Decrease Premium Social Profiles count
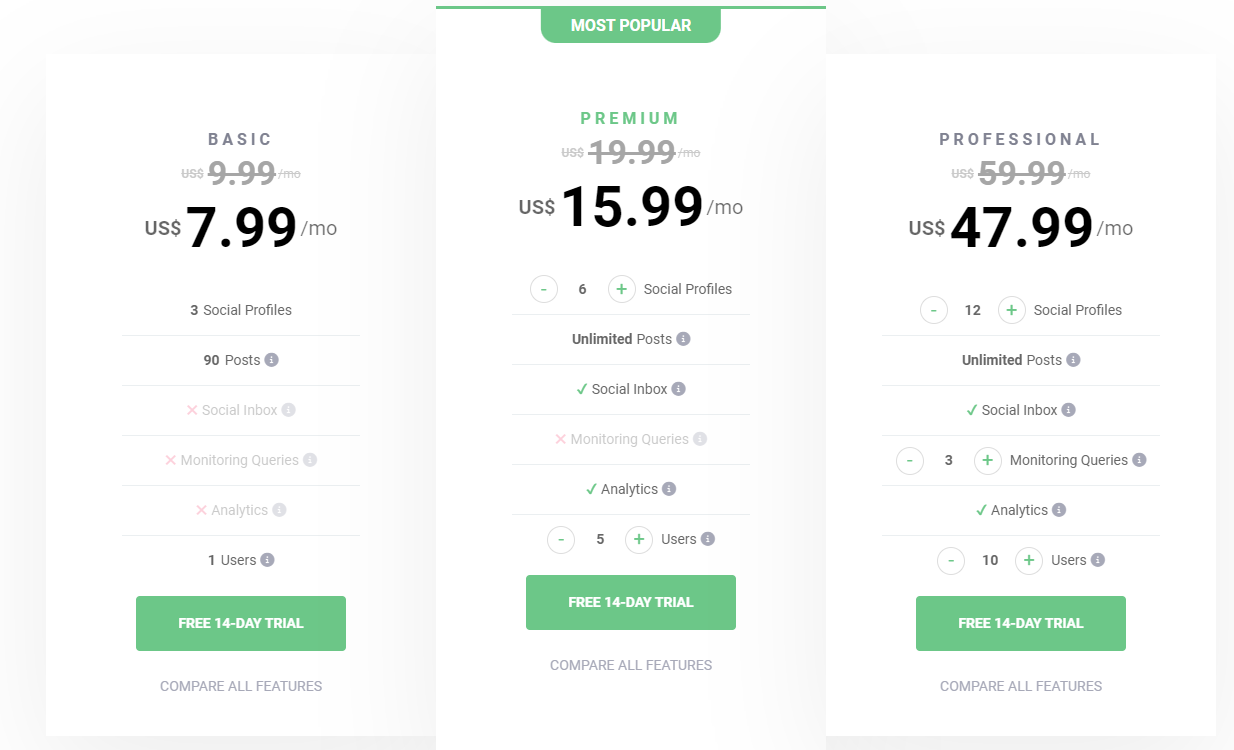The image size is (1234, 750). (544, 289)
